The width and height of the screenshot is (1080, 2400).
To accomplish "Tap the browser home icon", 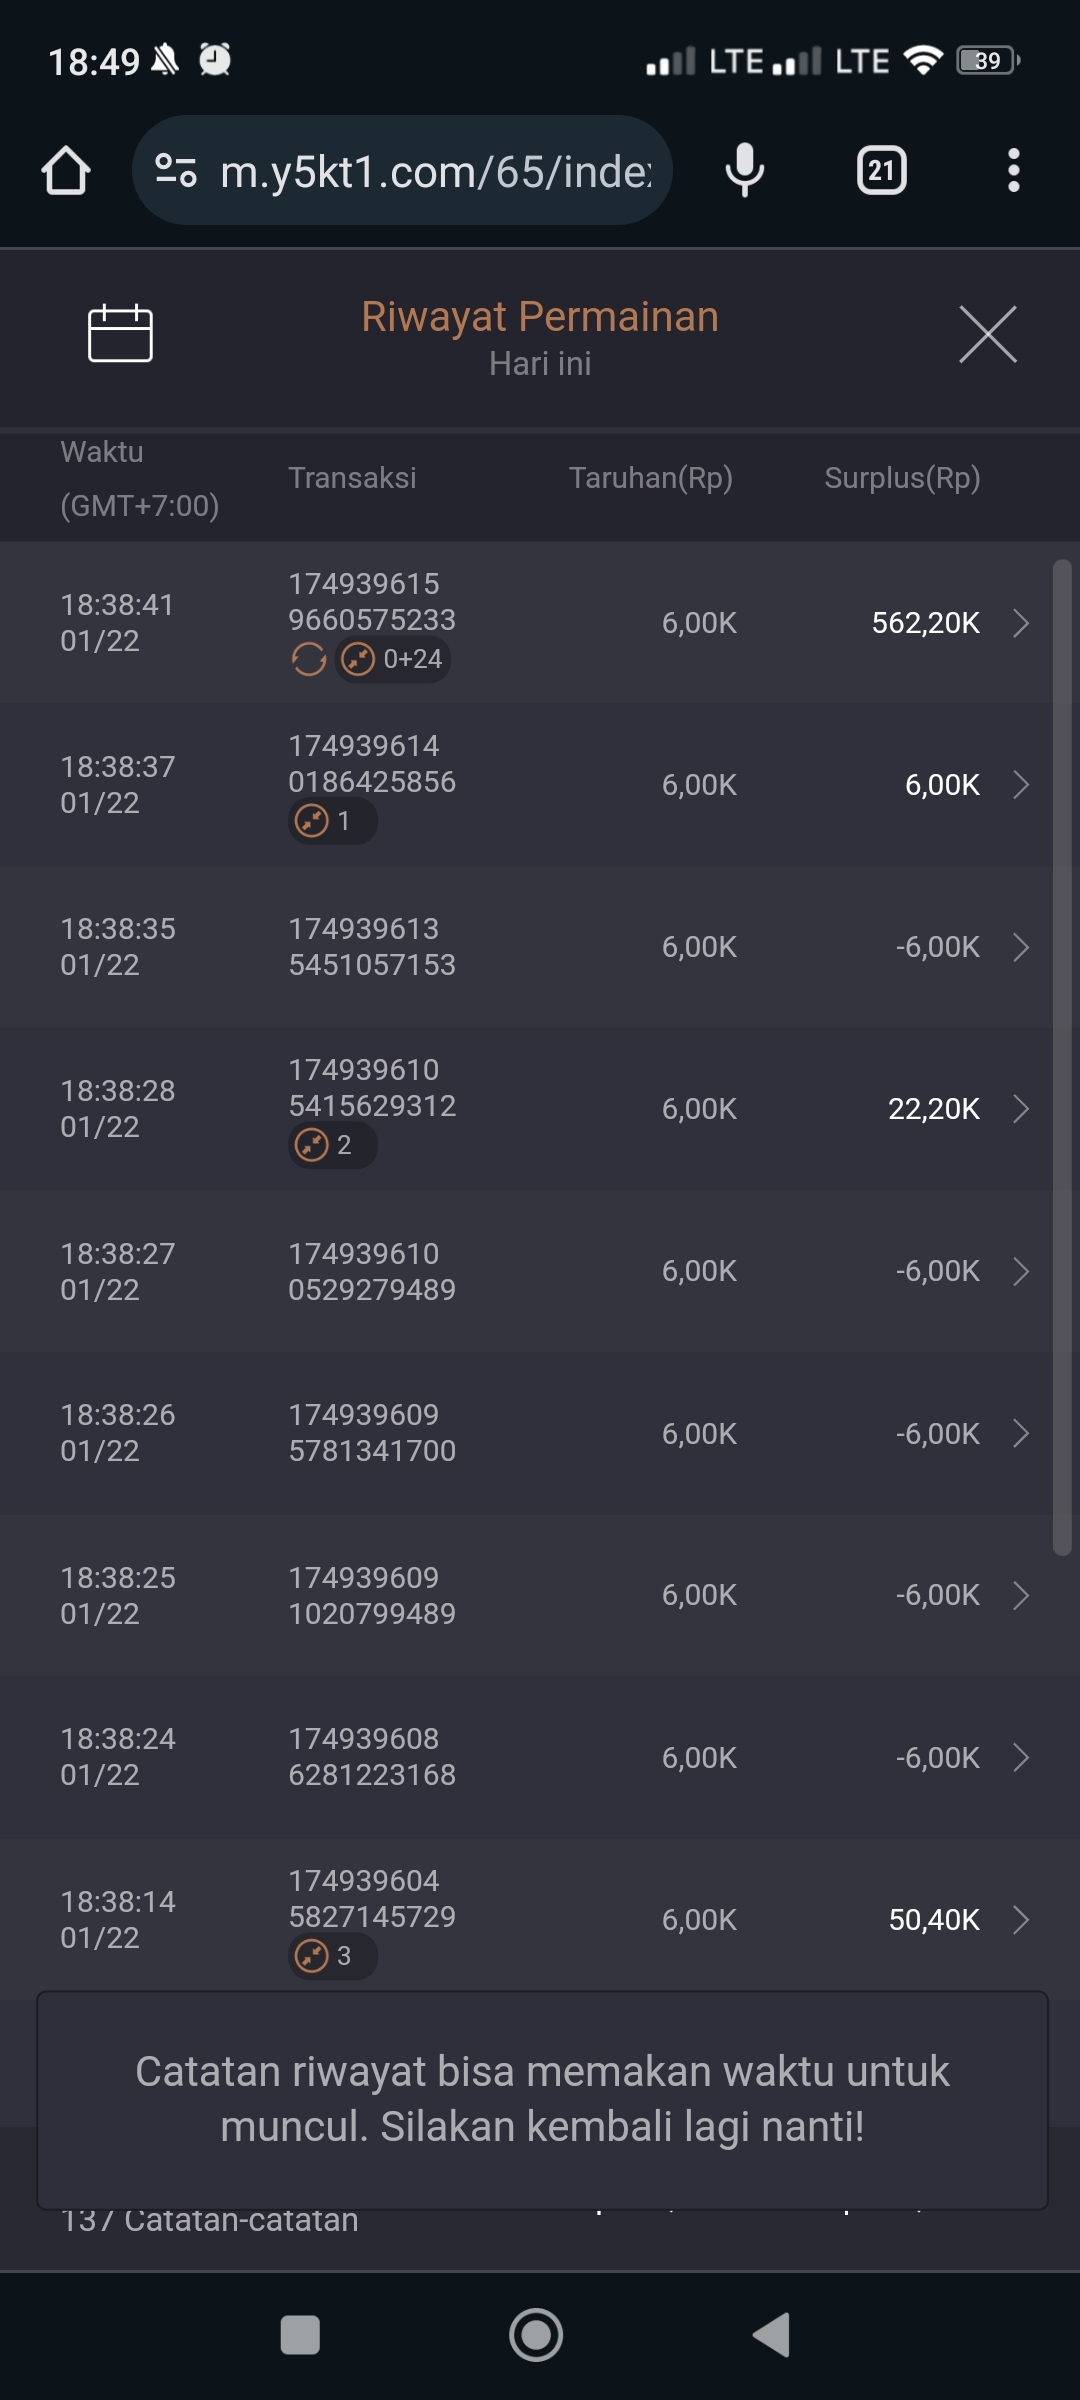I will pos(66,171).
